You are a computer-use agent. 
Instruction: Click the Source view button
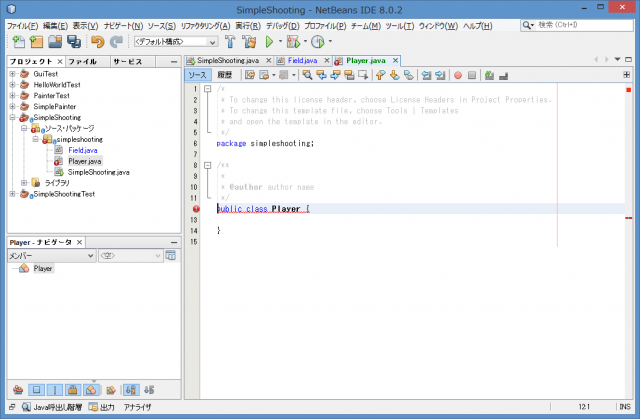[x=198, y=75]
